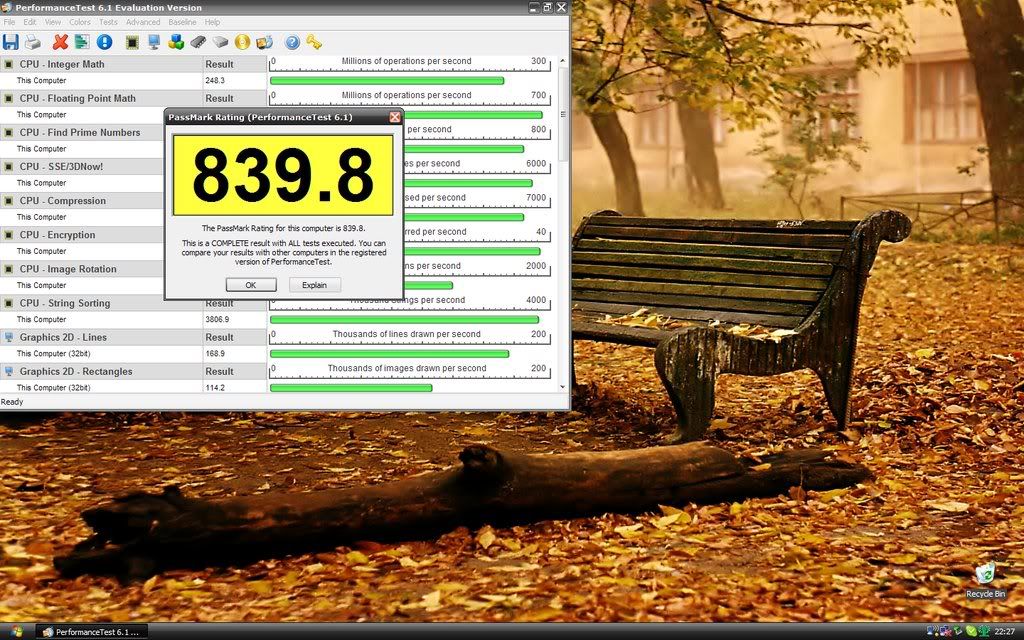
Task: Click the green String Sorting result bar
Action: coord(404,320)
